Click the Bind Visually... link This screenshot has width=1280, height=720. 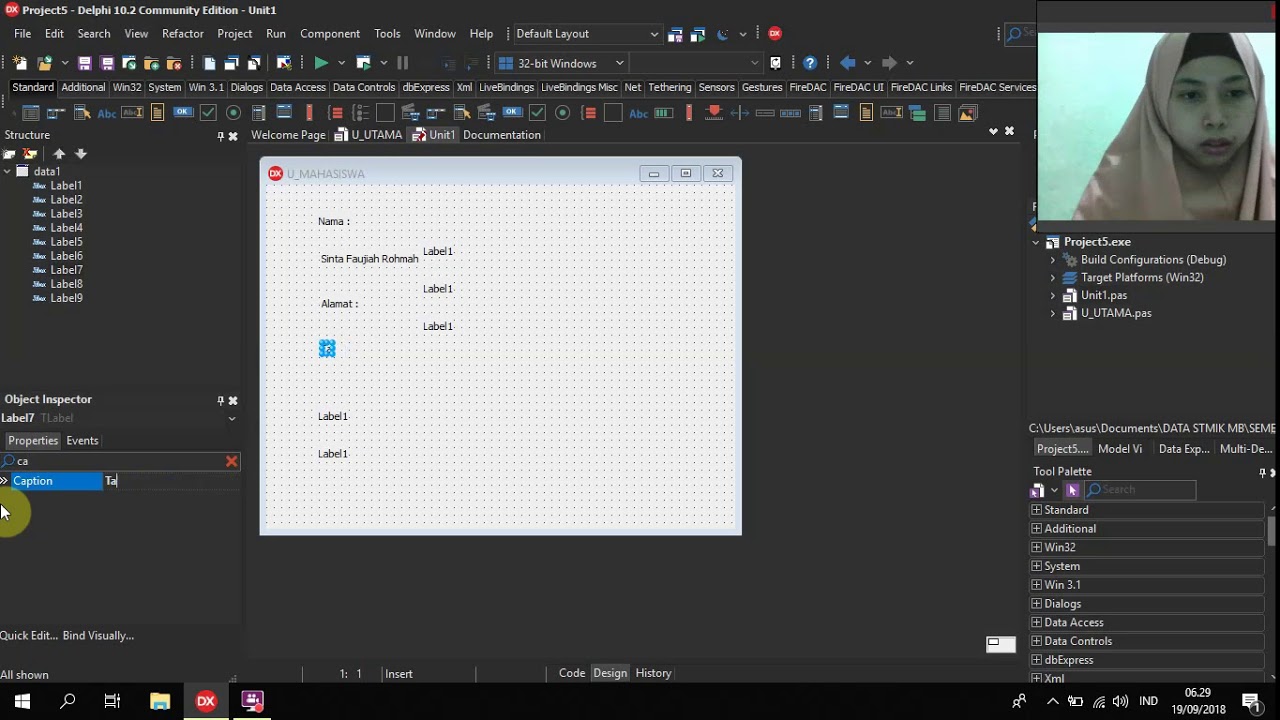(x=98, y=635)
